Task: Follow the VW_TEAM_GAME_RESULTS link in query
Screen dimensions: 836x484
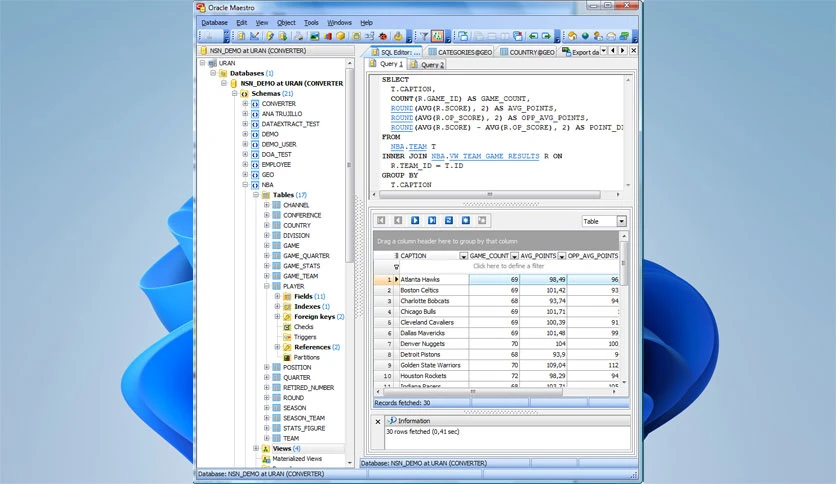Action: (494, 156)
